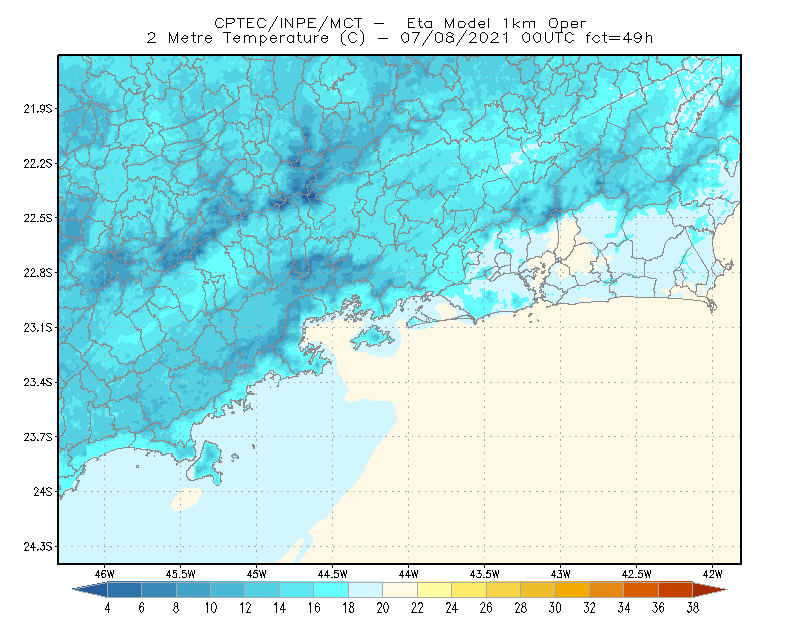
Task: Click the legend number 30
Action: [555, 608]
